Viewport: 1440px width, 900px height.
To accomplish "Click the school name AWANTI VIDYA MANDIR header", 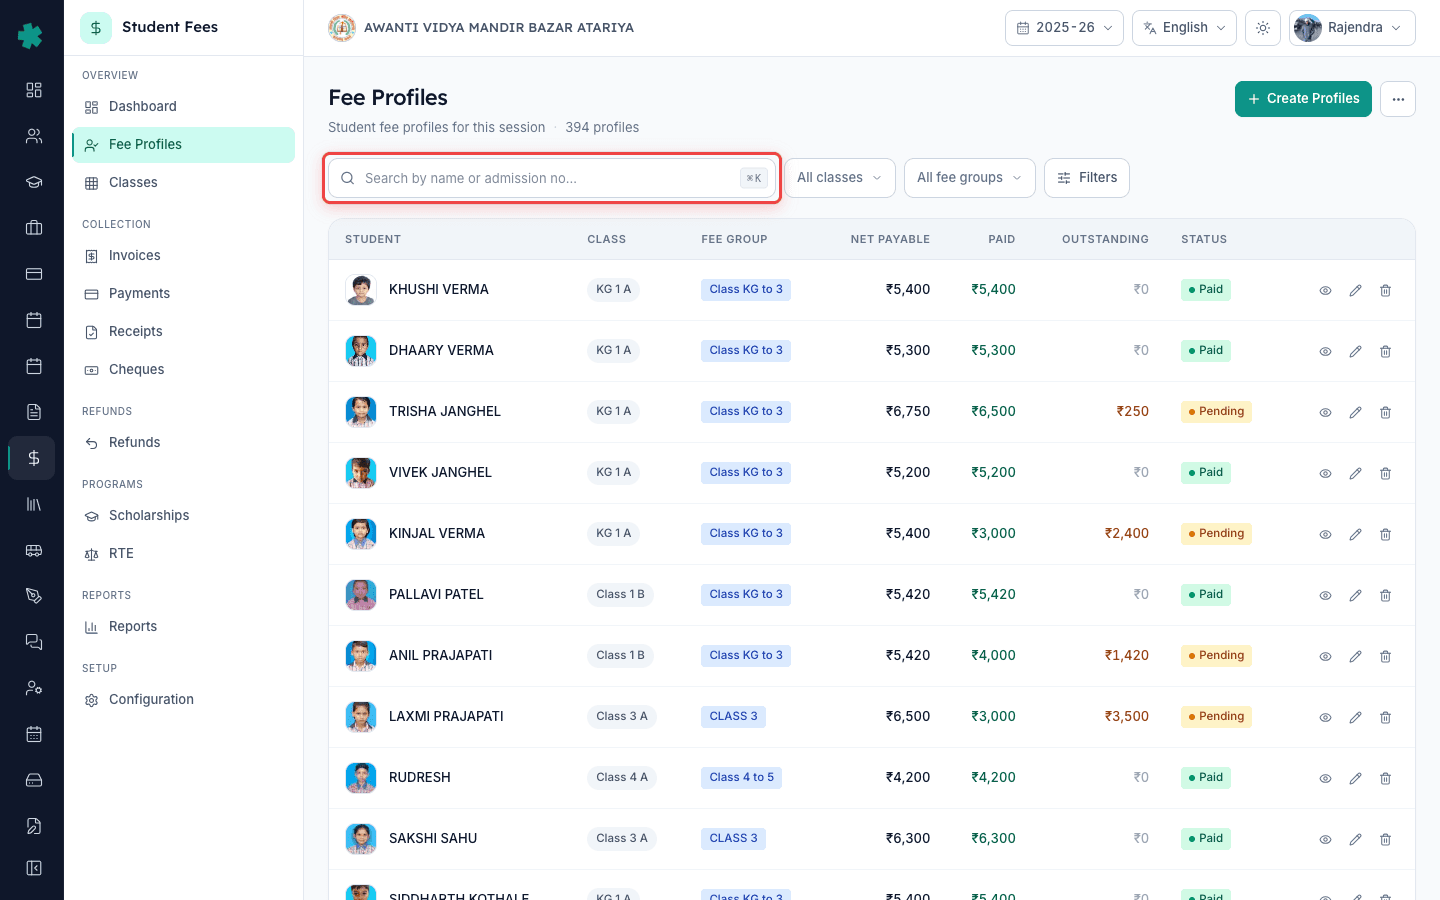I will [x=499, y=28].
